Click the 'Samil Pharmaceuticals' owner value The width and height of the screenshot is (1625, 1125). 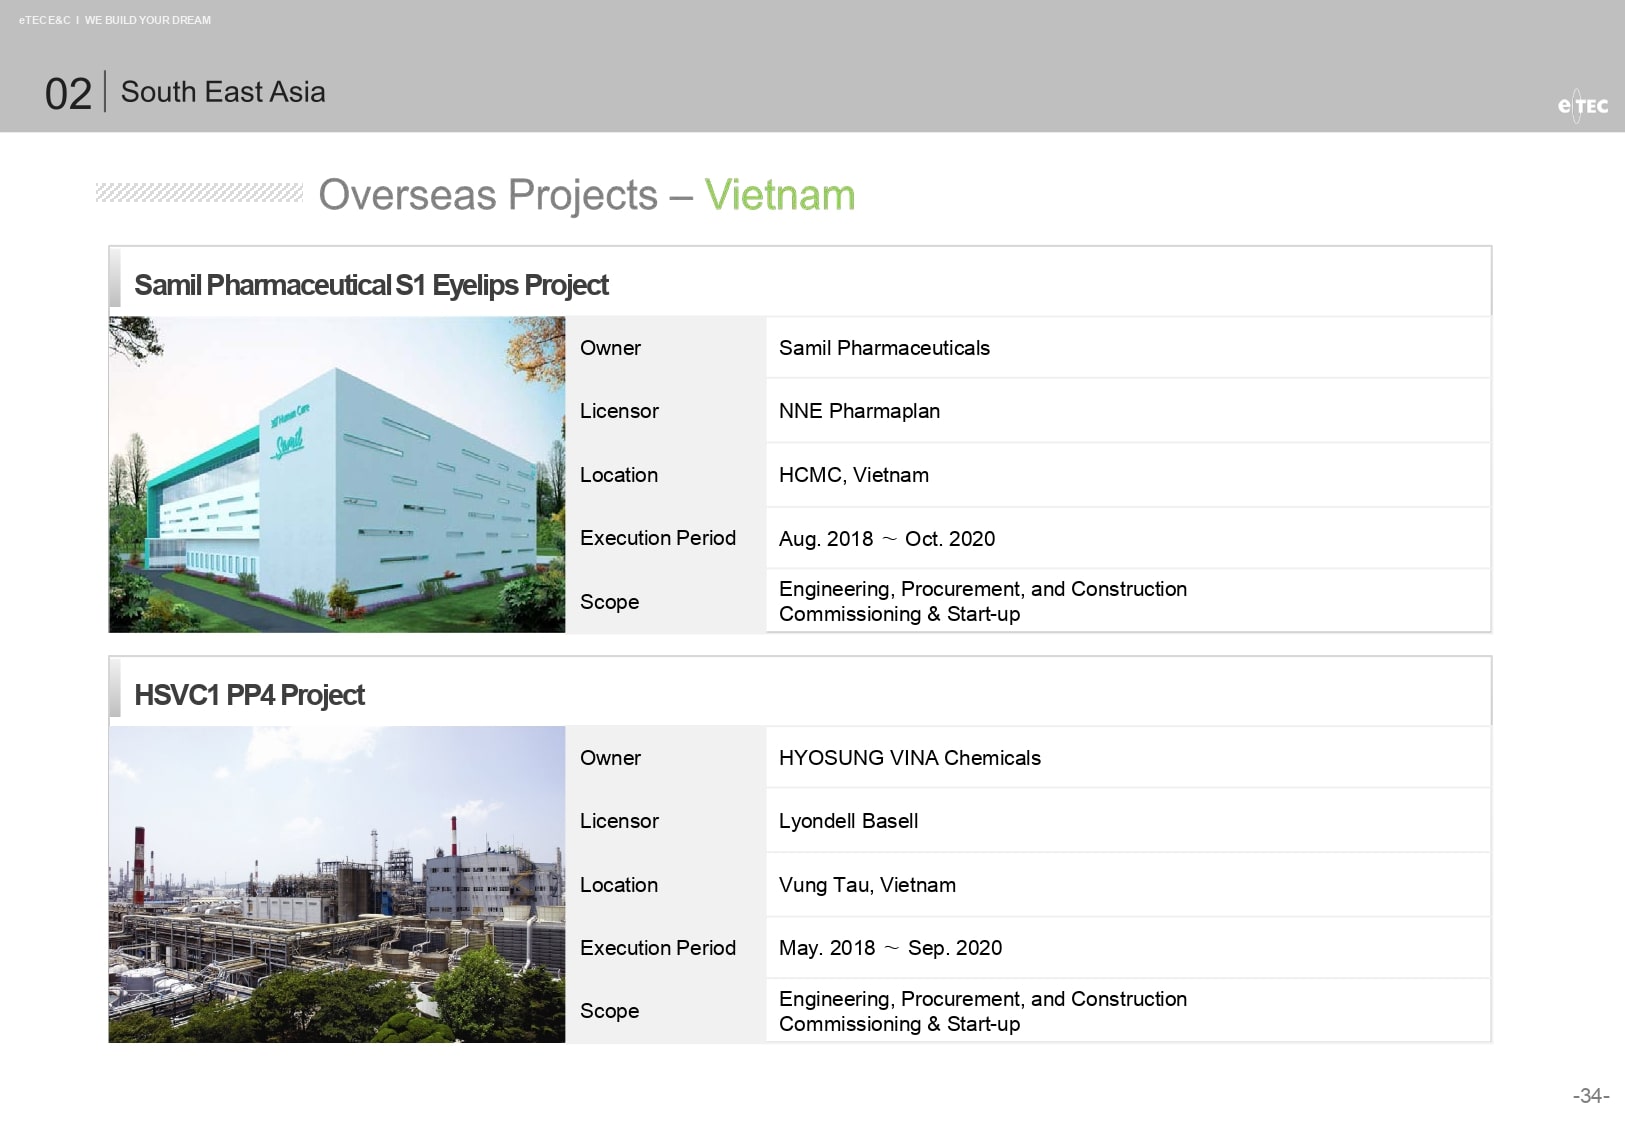[884, 348]
